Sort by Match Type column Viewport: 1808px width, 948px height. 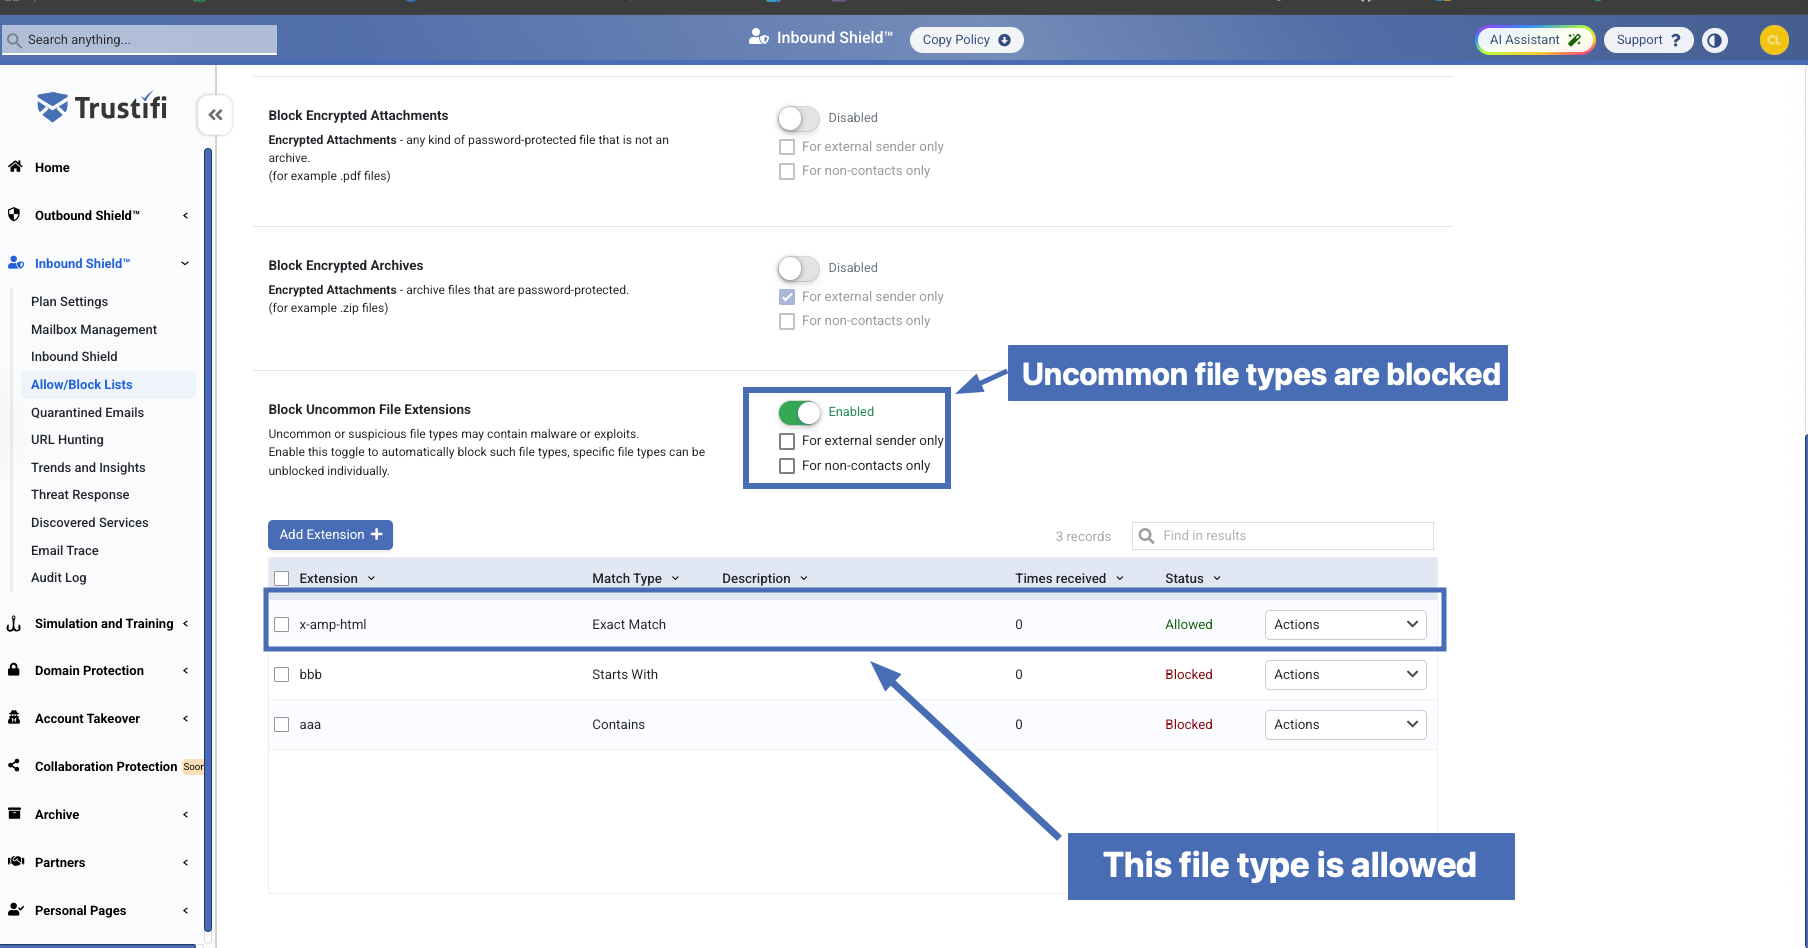[x=636, y=578]
